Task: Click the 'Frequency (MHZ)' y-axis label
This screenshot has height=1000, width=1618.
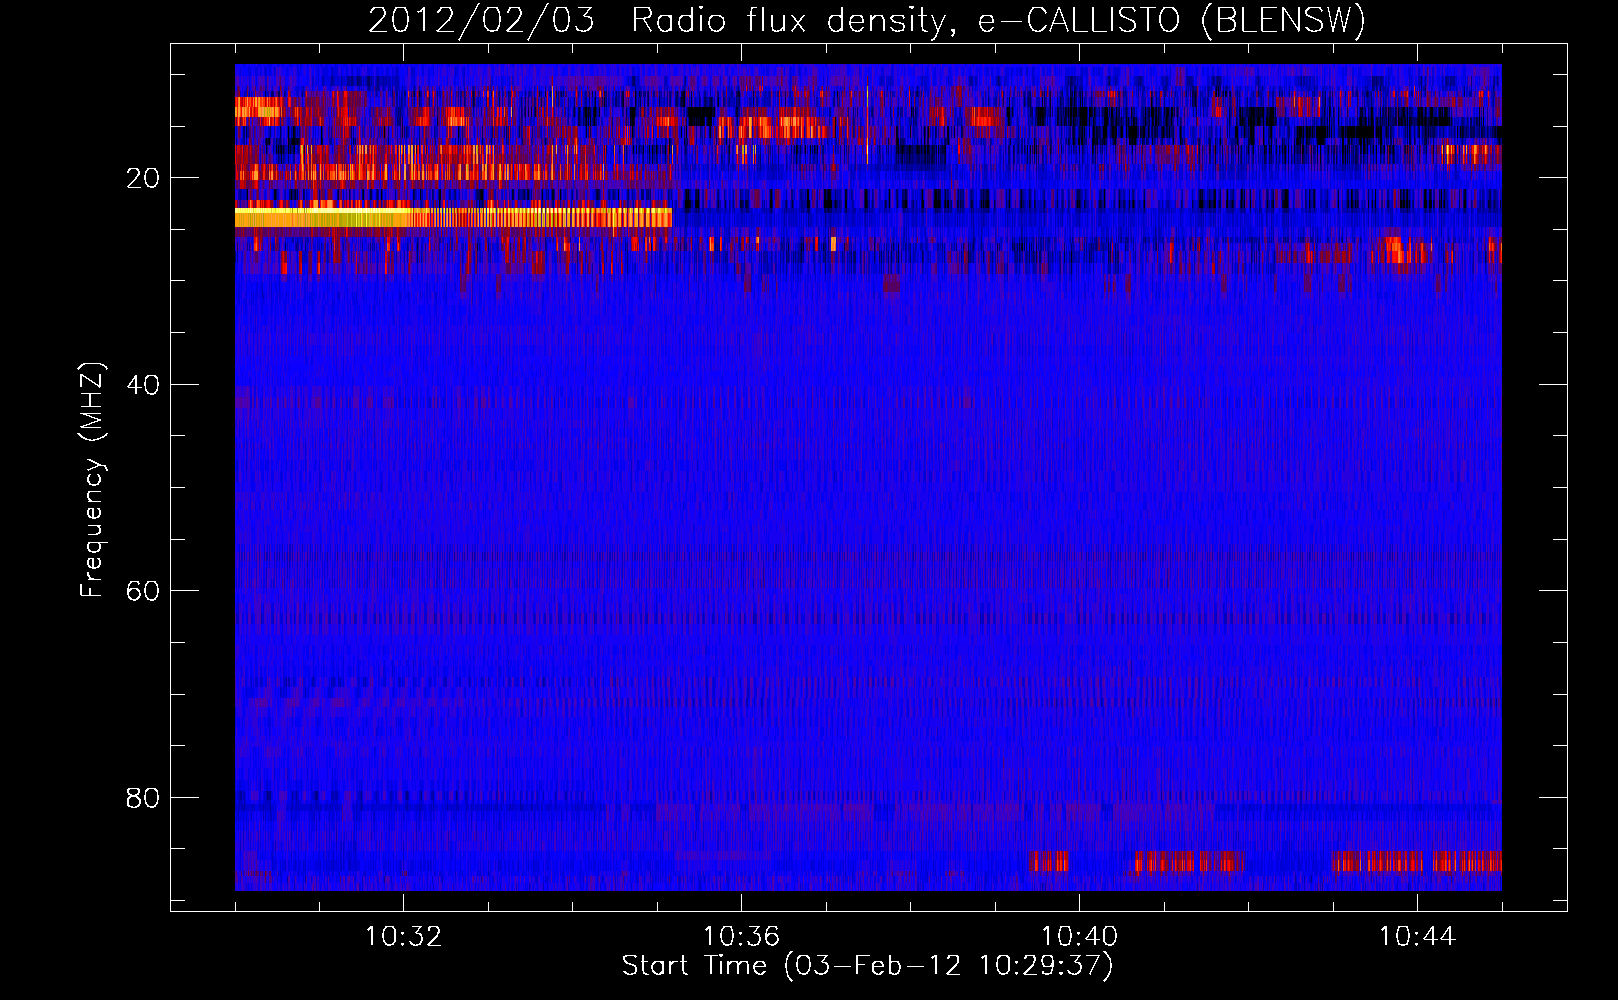Action: pos(92,480)
